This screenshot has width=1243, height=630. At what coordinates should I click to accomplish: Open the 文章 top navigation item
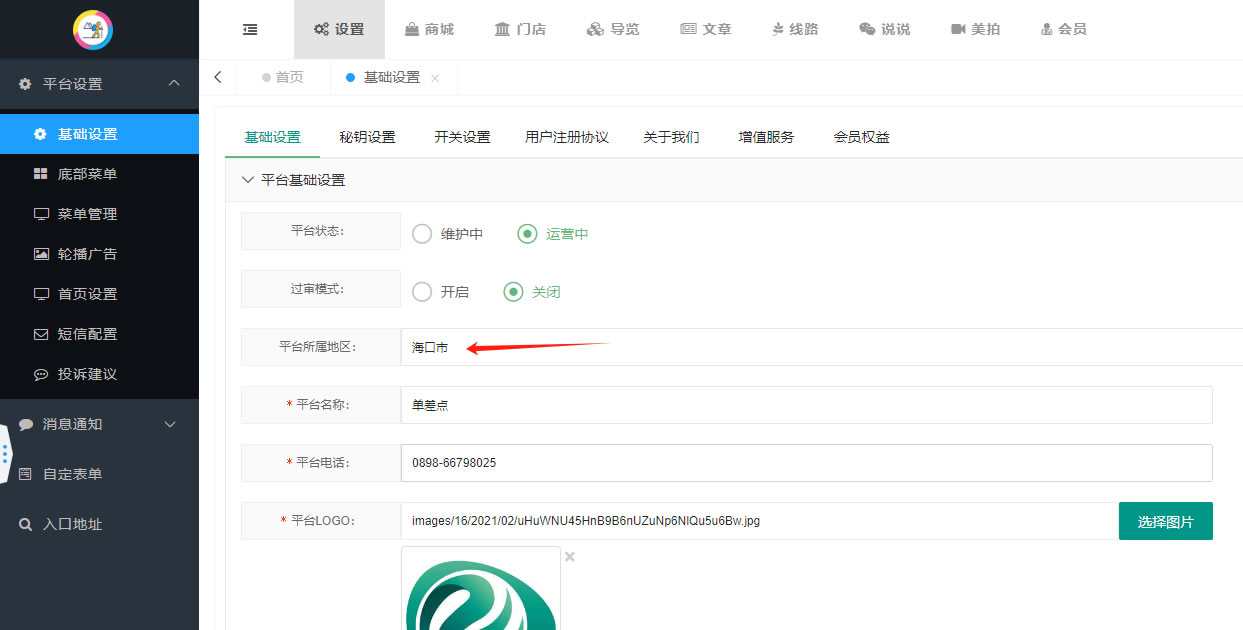pos(706,30)
